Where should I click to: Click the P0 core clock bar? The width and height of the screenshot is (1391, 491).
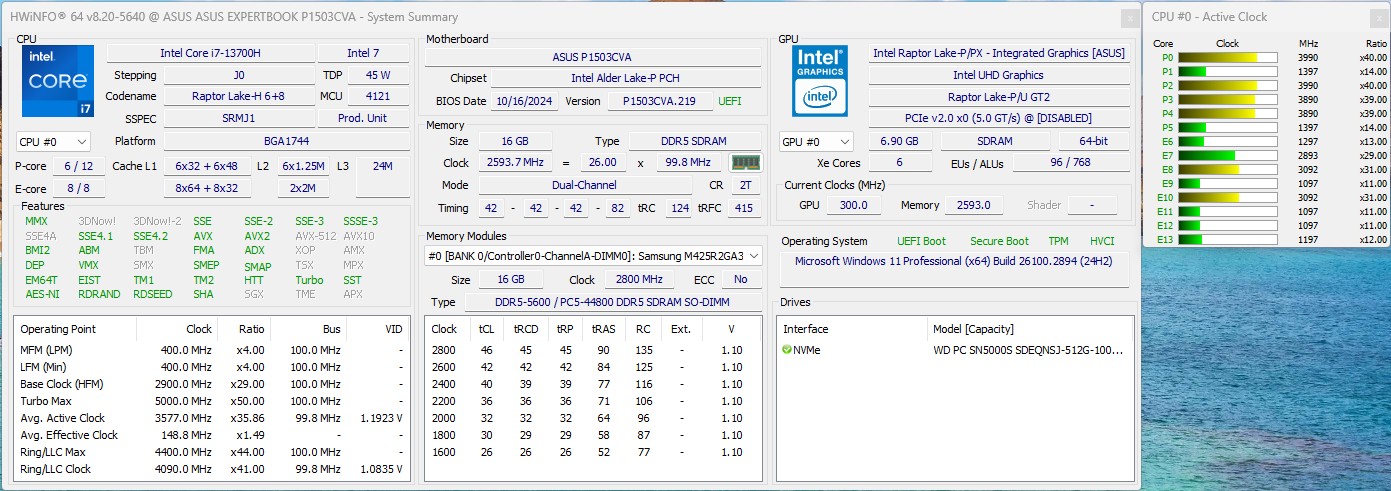[x=1227, y=58]
